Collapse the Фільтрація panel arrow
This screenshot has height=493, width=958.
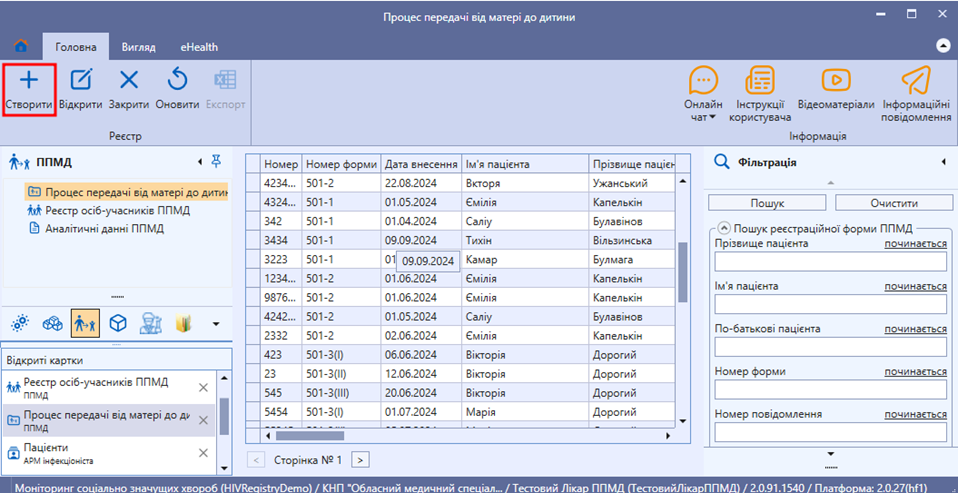[x=943, y=162]
